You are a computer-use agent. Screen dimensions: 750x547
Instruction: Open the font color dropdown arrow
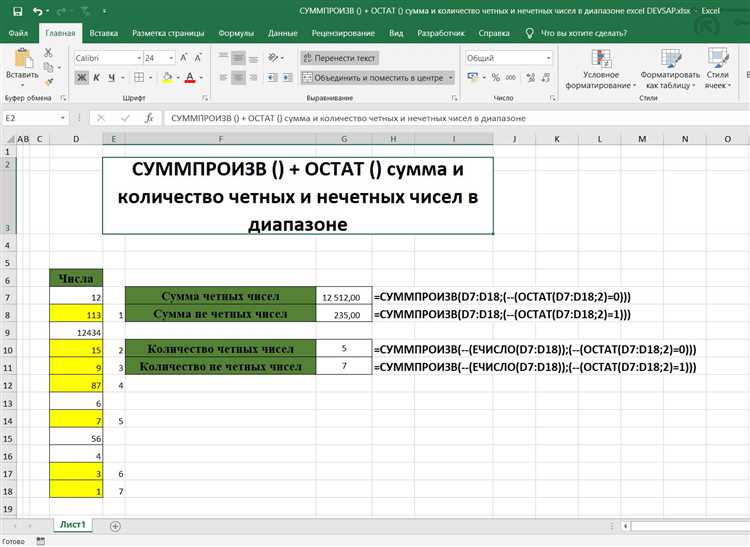[x=201, y=77]
